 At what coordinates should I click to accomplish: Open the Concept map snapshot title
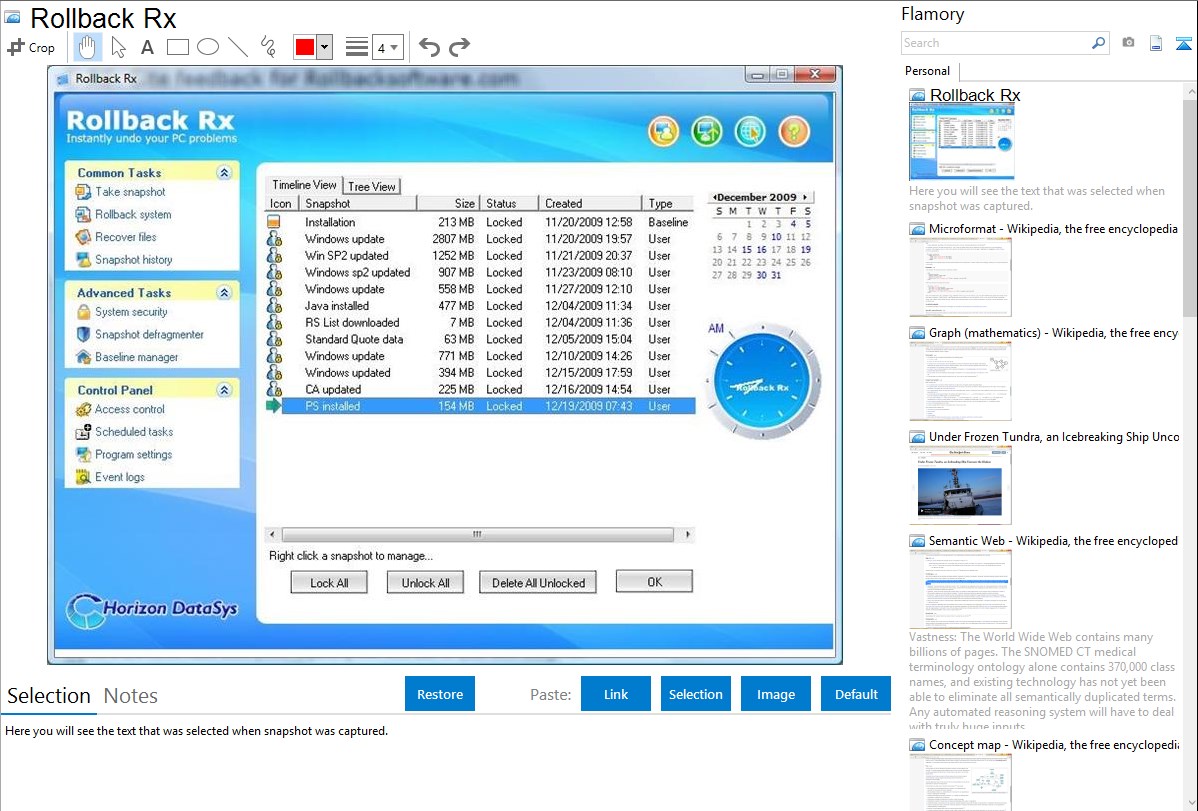[x=1053, y=744]
